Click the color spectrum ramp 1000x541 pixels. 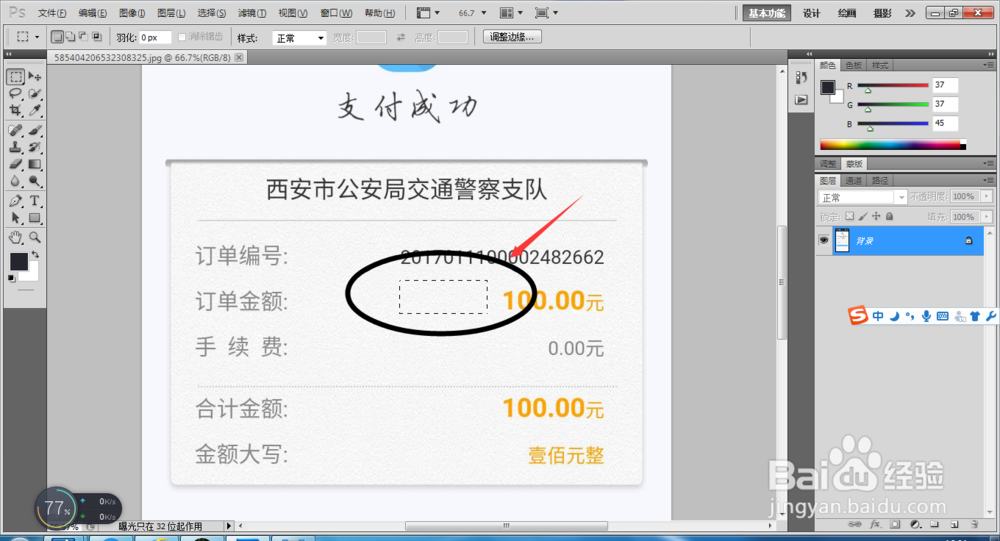pyautogui.click(x=893, y=145)
